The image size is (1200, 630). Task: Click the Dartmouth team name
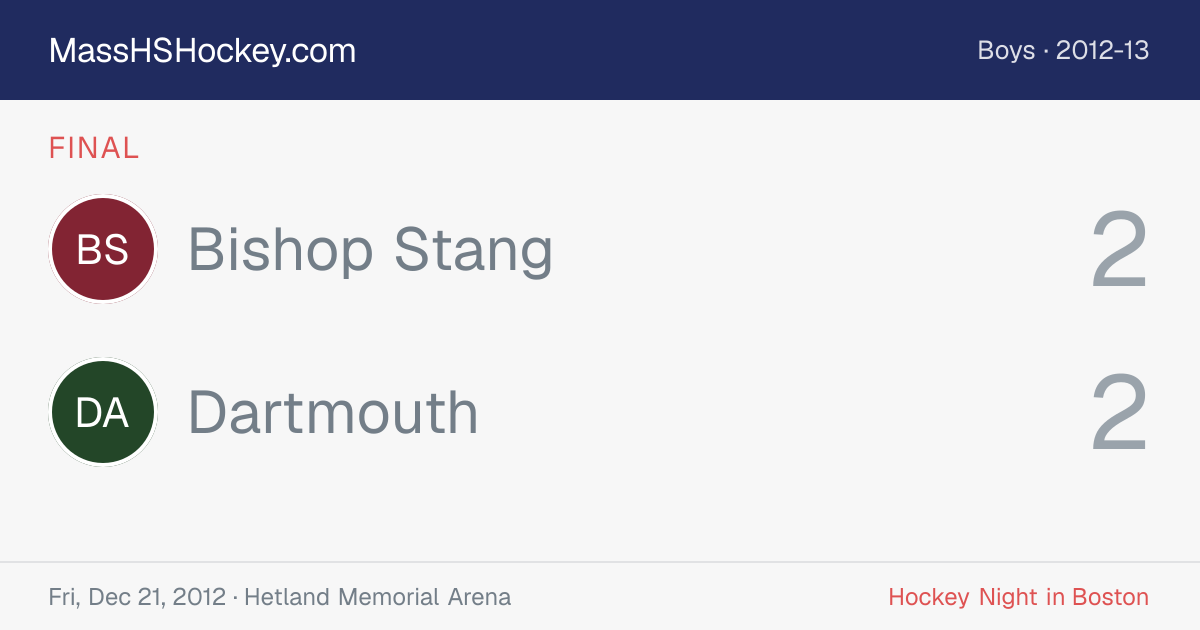coord(333,413)
